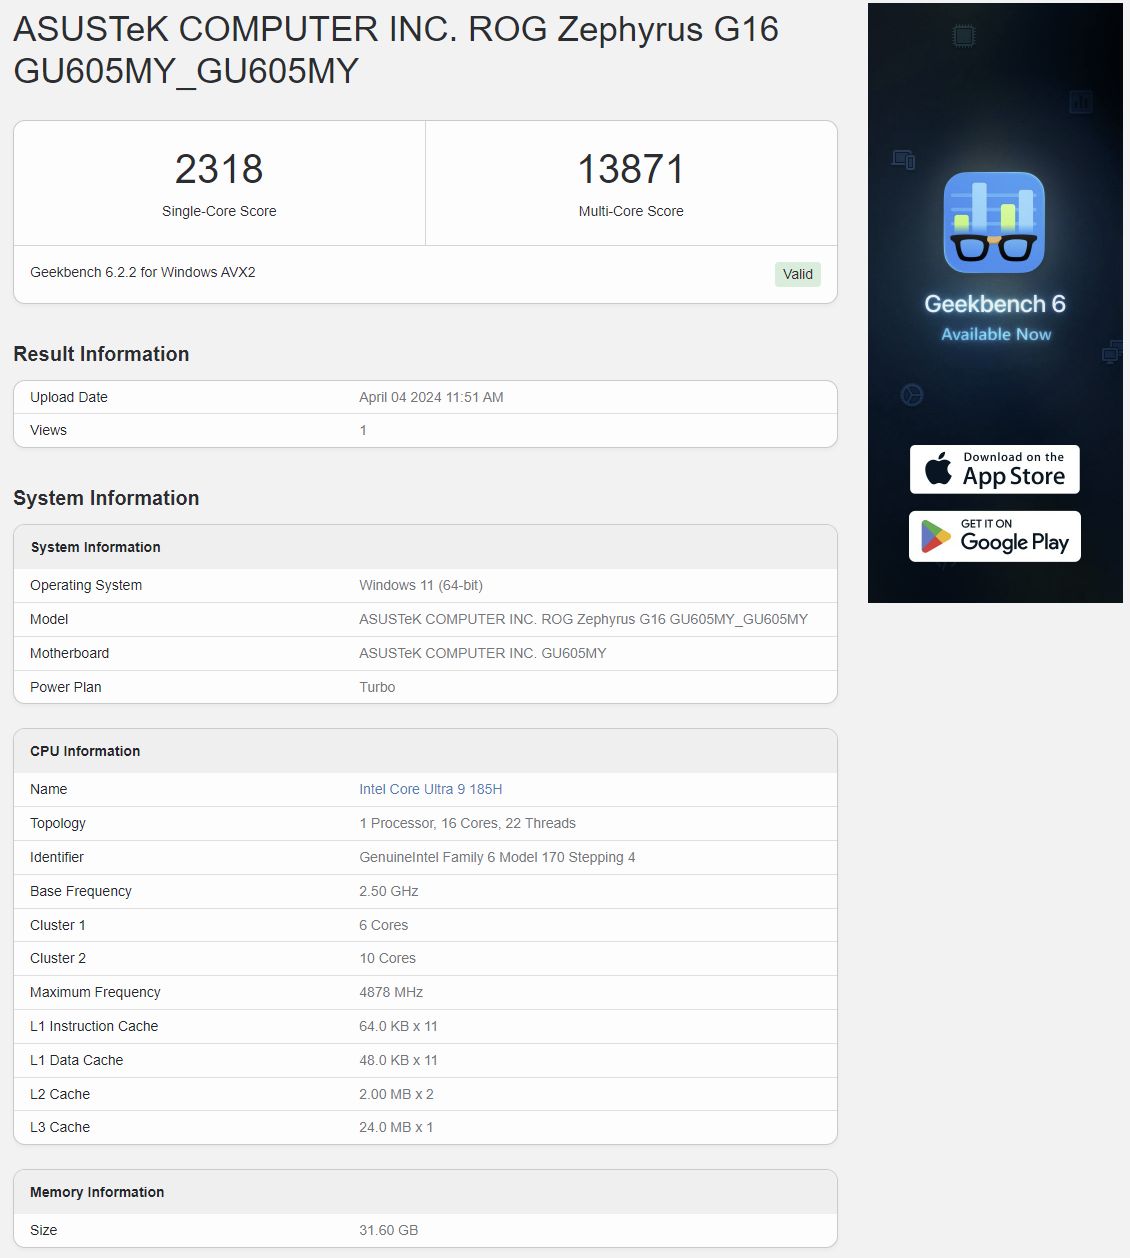Click the Base Frequency label
The image size is (1130, 1258).
(81, 891)
